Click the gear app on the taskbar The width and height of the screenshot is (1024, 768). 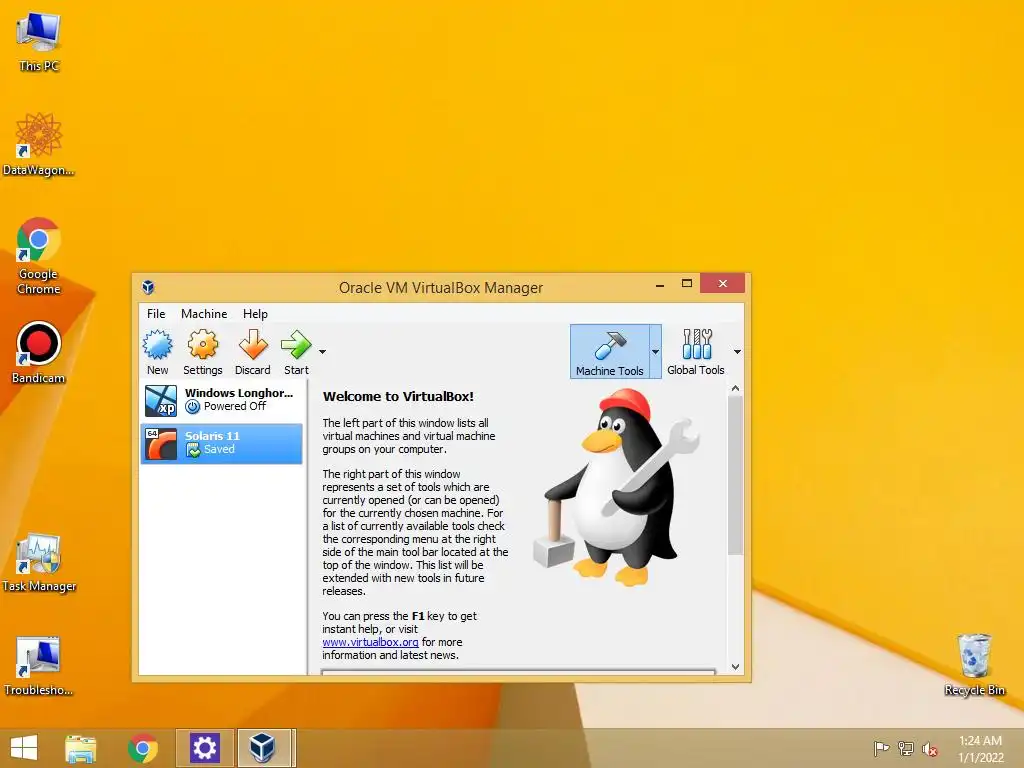[205, 748]
